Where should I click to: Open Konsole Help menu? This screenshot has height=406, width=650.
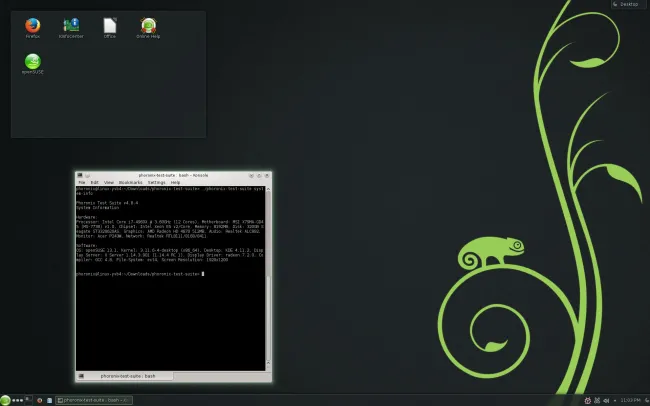[x=175, y=182]
